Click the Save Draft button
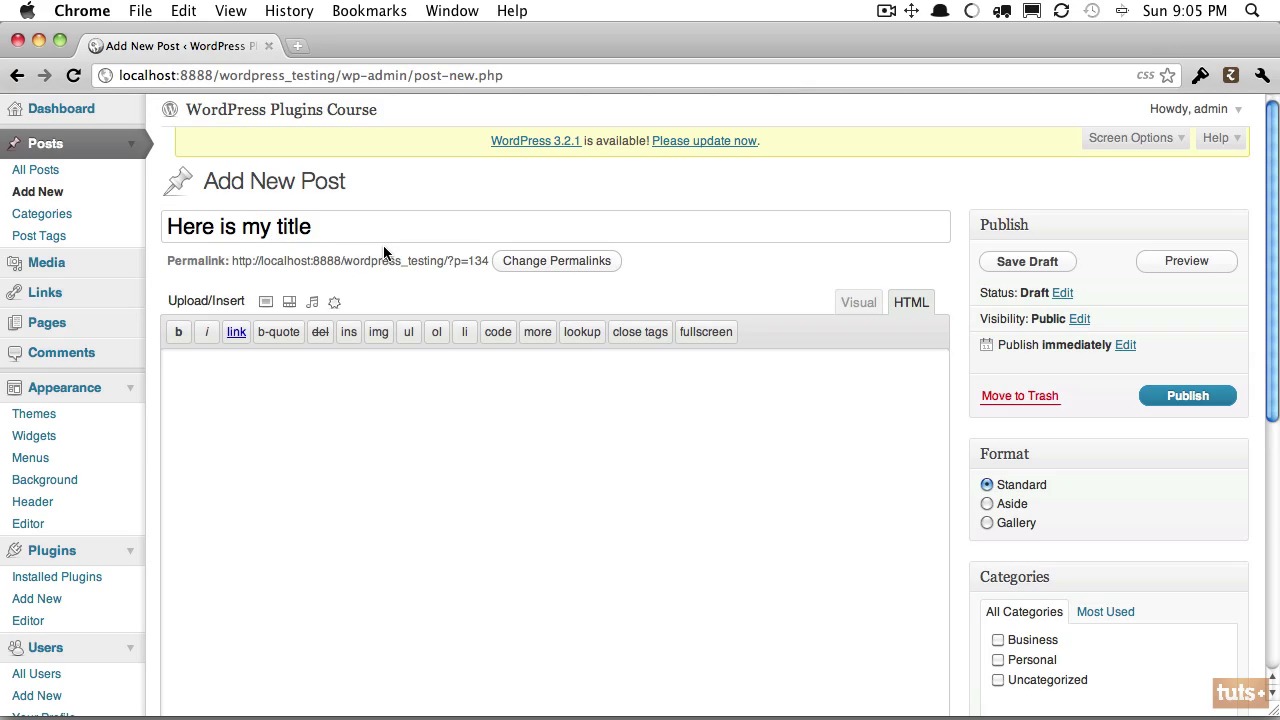Image resolution: width=1280 pixels, height=720 pixels. click(x=1027, y=261)
